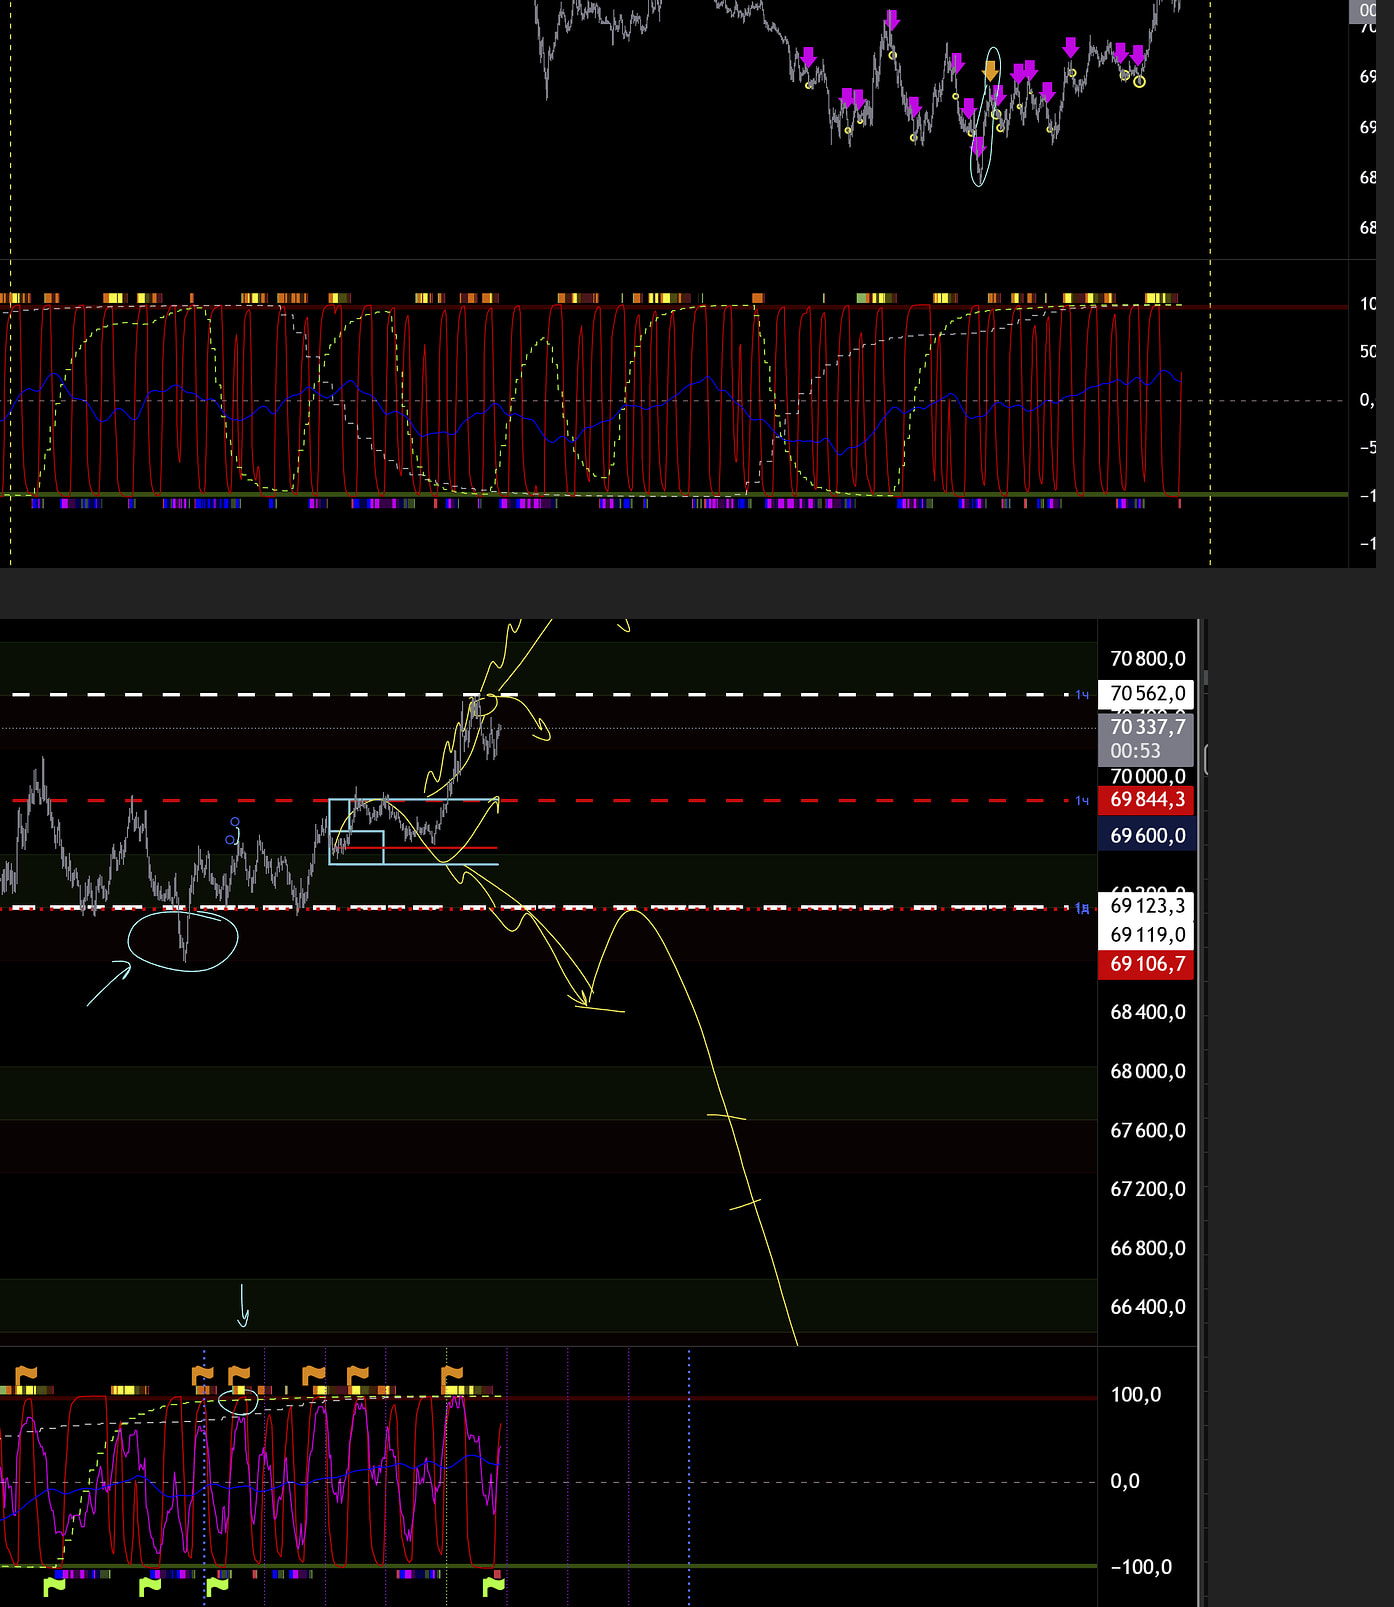Click the 100,0 oscillator scale label
Screen dimensions: 1394x1607
point(1135,1395)
